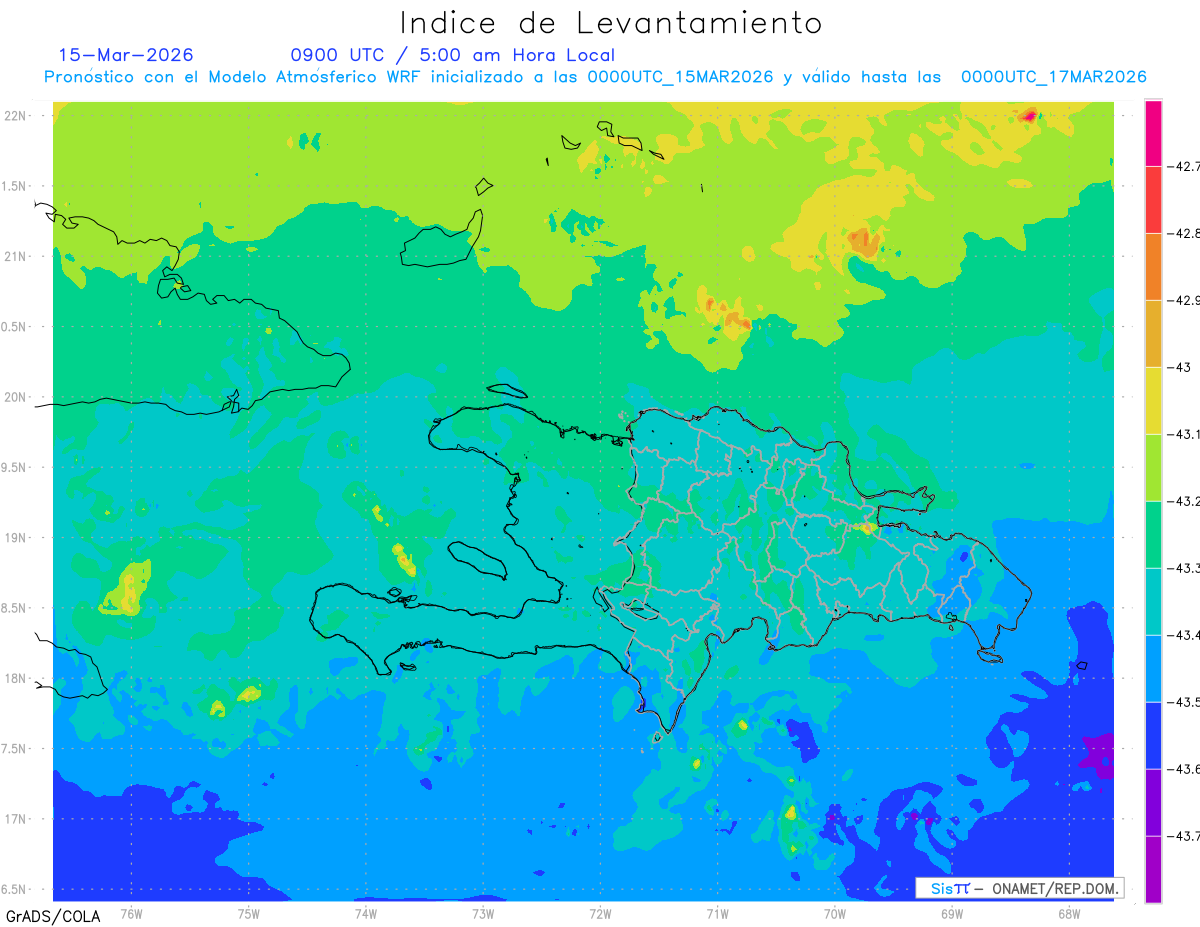Click the "20N" latitude label
Image resolution: width=1200 pixels, height=927 pixels.
[17, 397]
